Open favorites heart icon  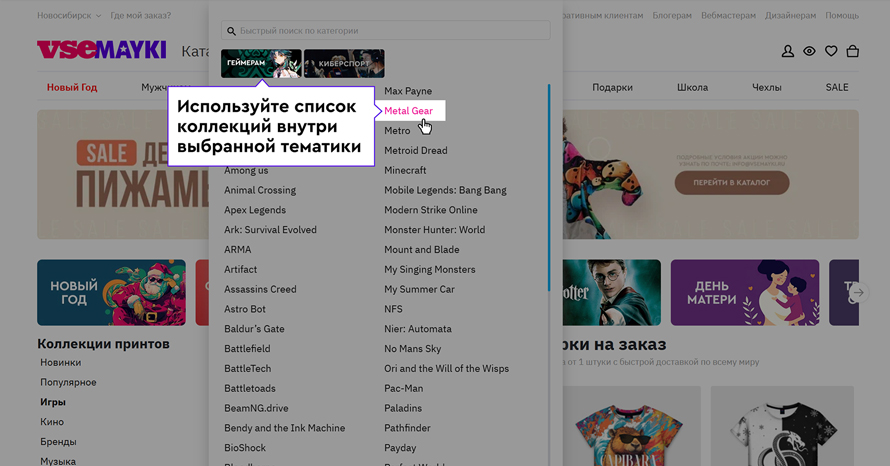(831, 51)
